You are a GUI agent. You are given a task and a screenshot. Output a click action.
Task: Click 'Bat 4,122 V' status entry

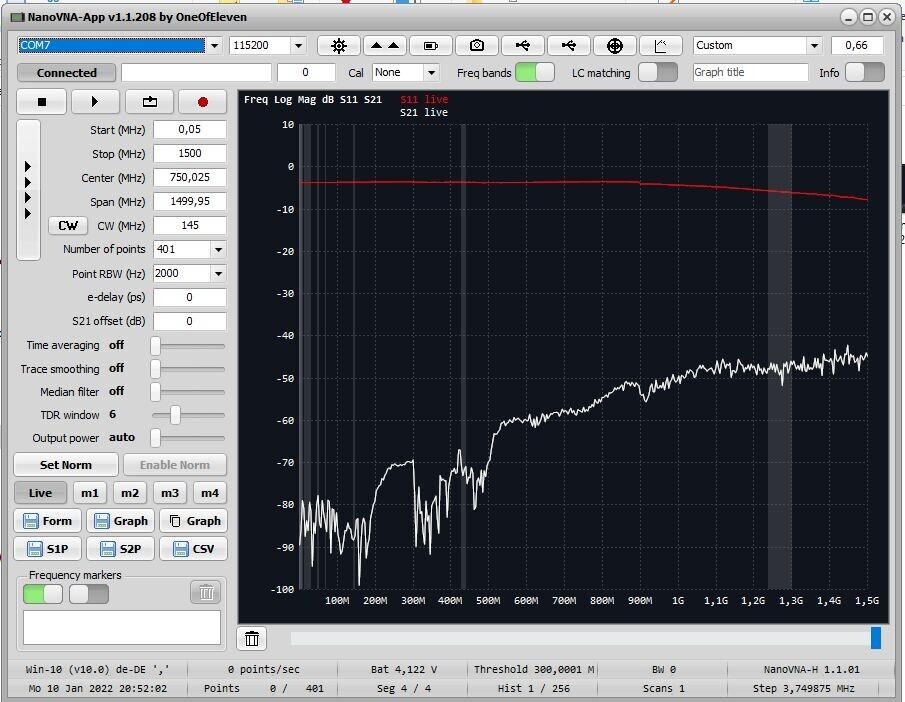(x=403, y=670)
